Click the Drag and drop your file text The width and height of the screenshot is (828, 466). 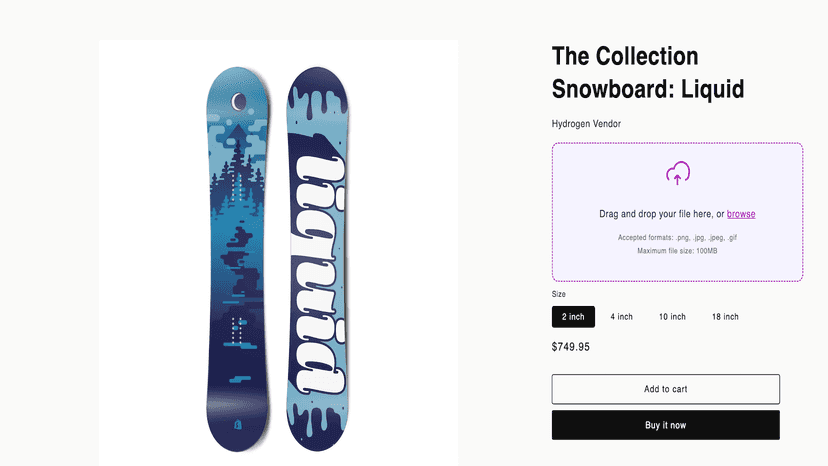[661, 214]
